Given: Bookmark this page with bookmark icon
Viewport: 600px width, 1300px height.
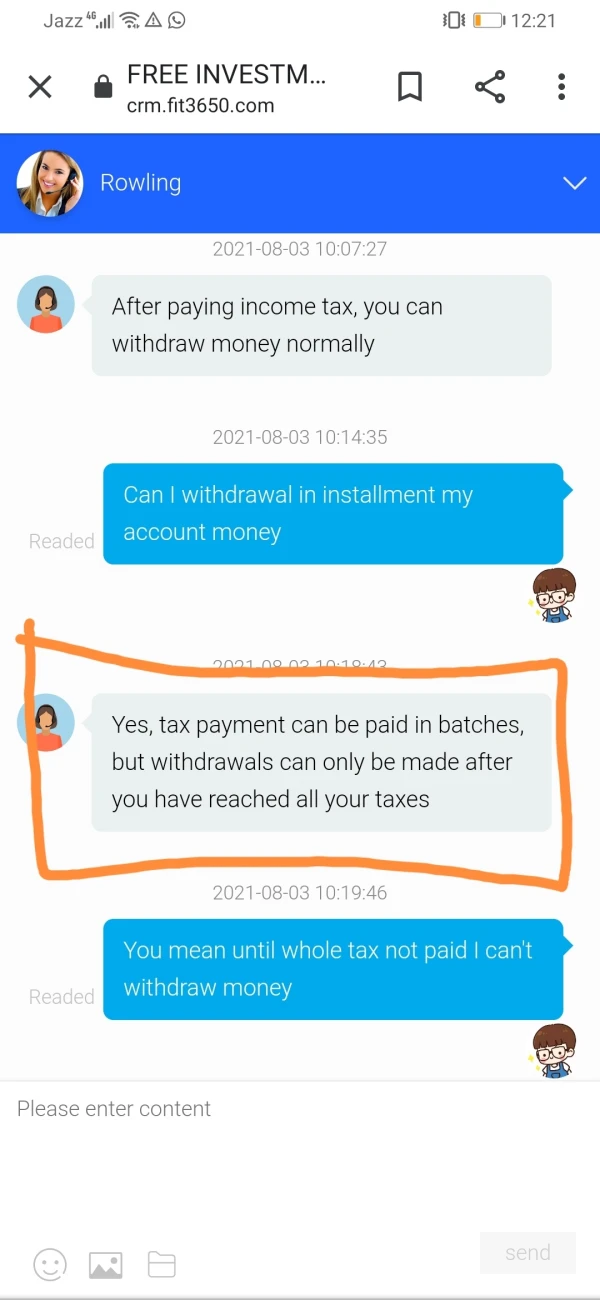Looking at the screenshot, I should coord(409,87).
